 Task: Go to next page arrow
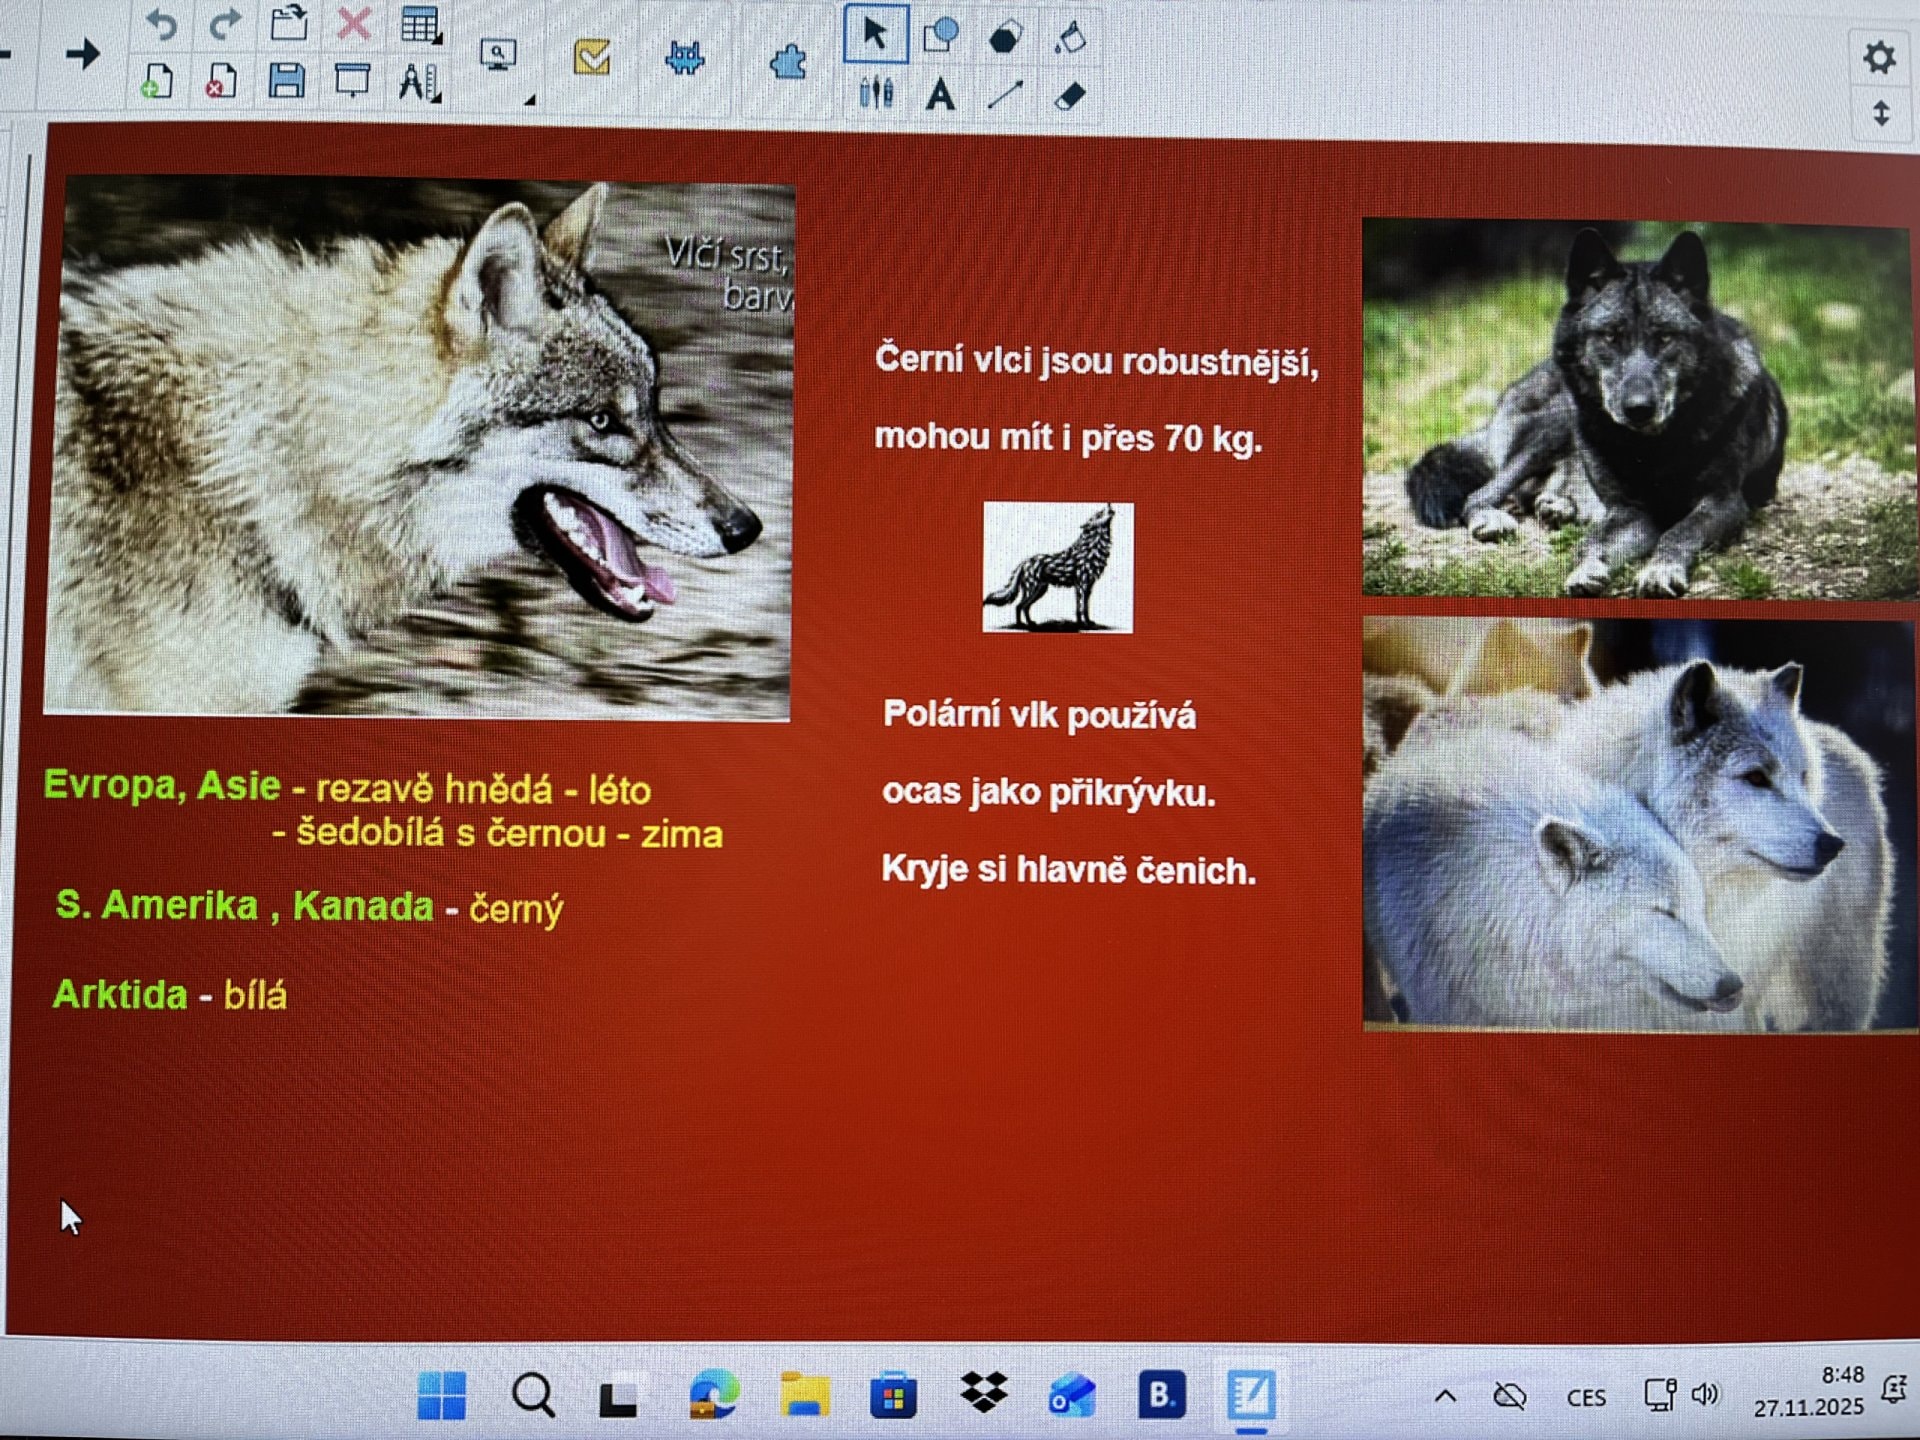click(83, 54)
